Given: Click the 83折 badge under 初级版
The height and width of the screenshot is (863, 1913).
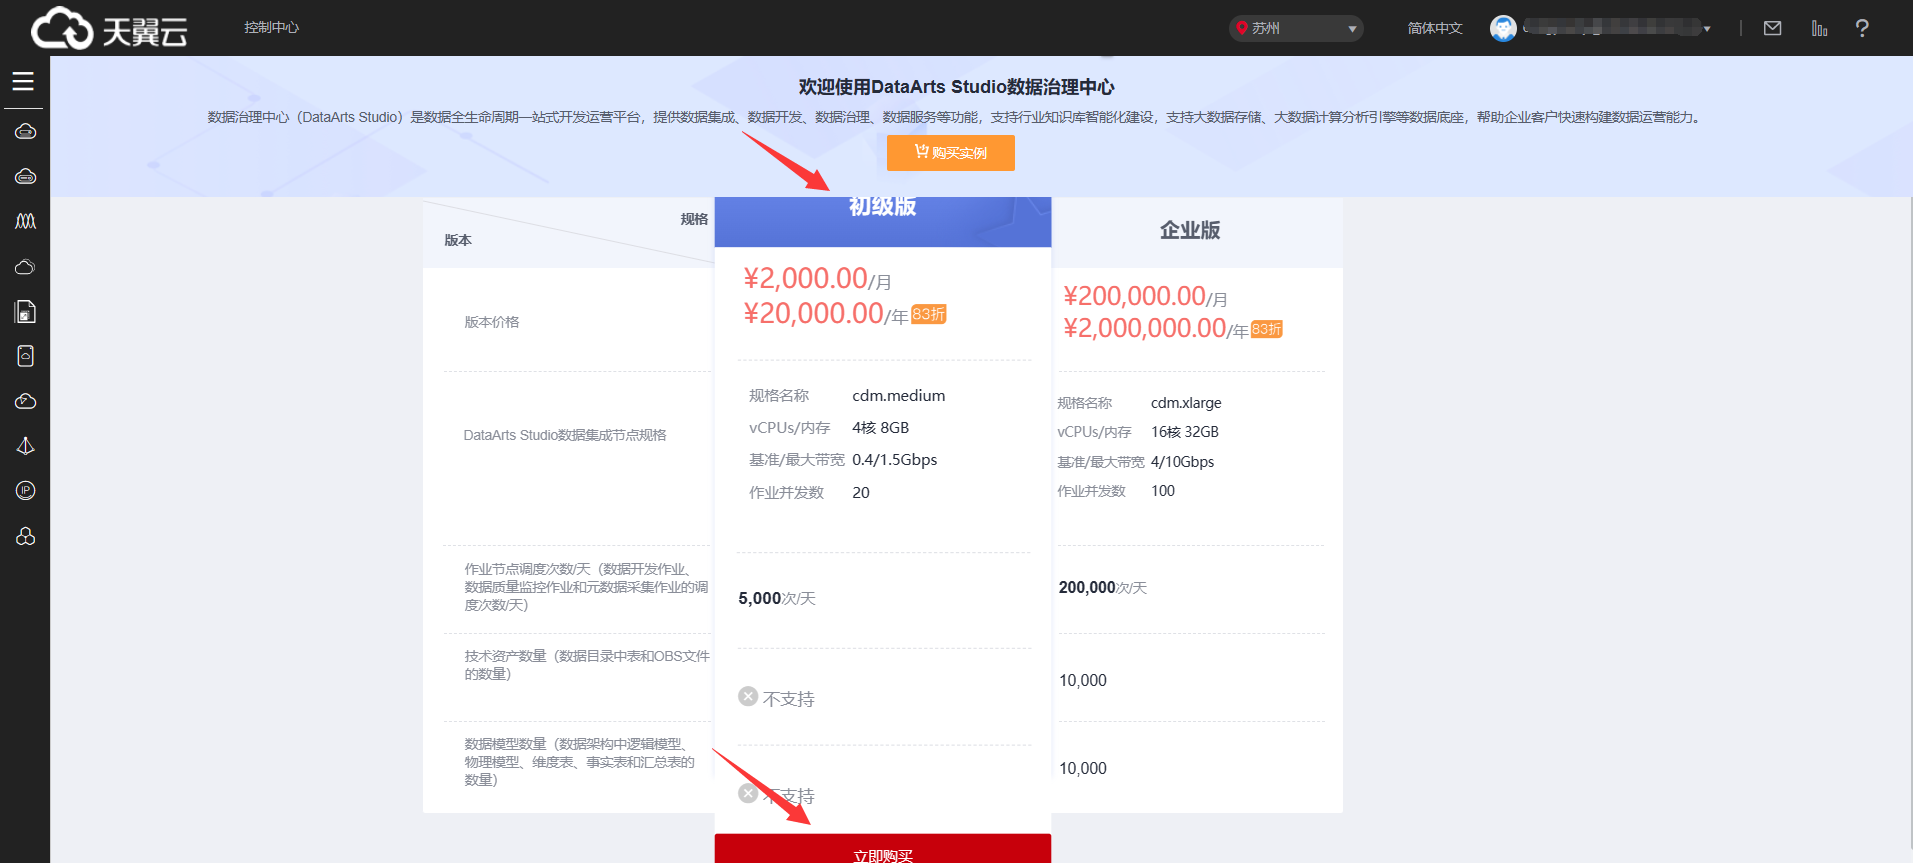Looking at the screenshot, I should 929,314.
